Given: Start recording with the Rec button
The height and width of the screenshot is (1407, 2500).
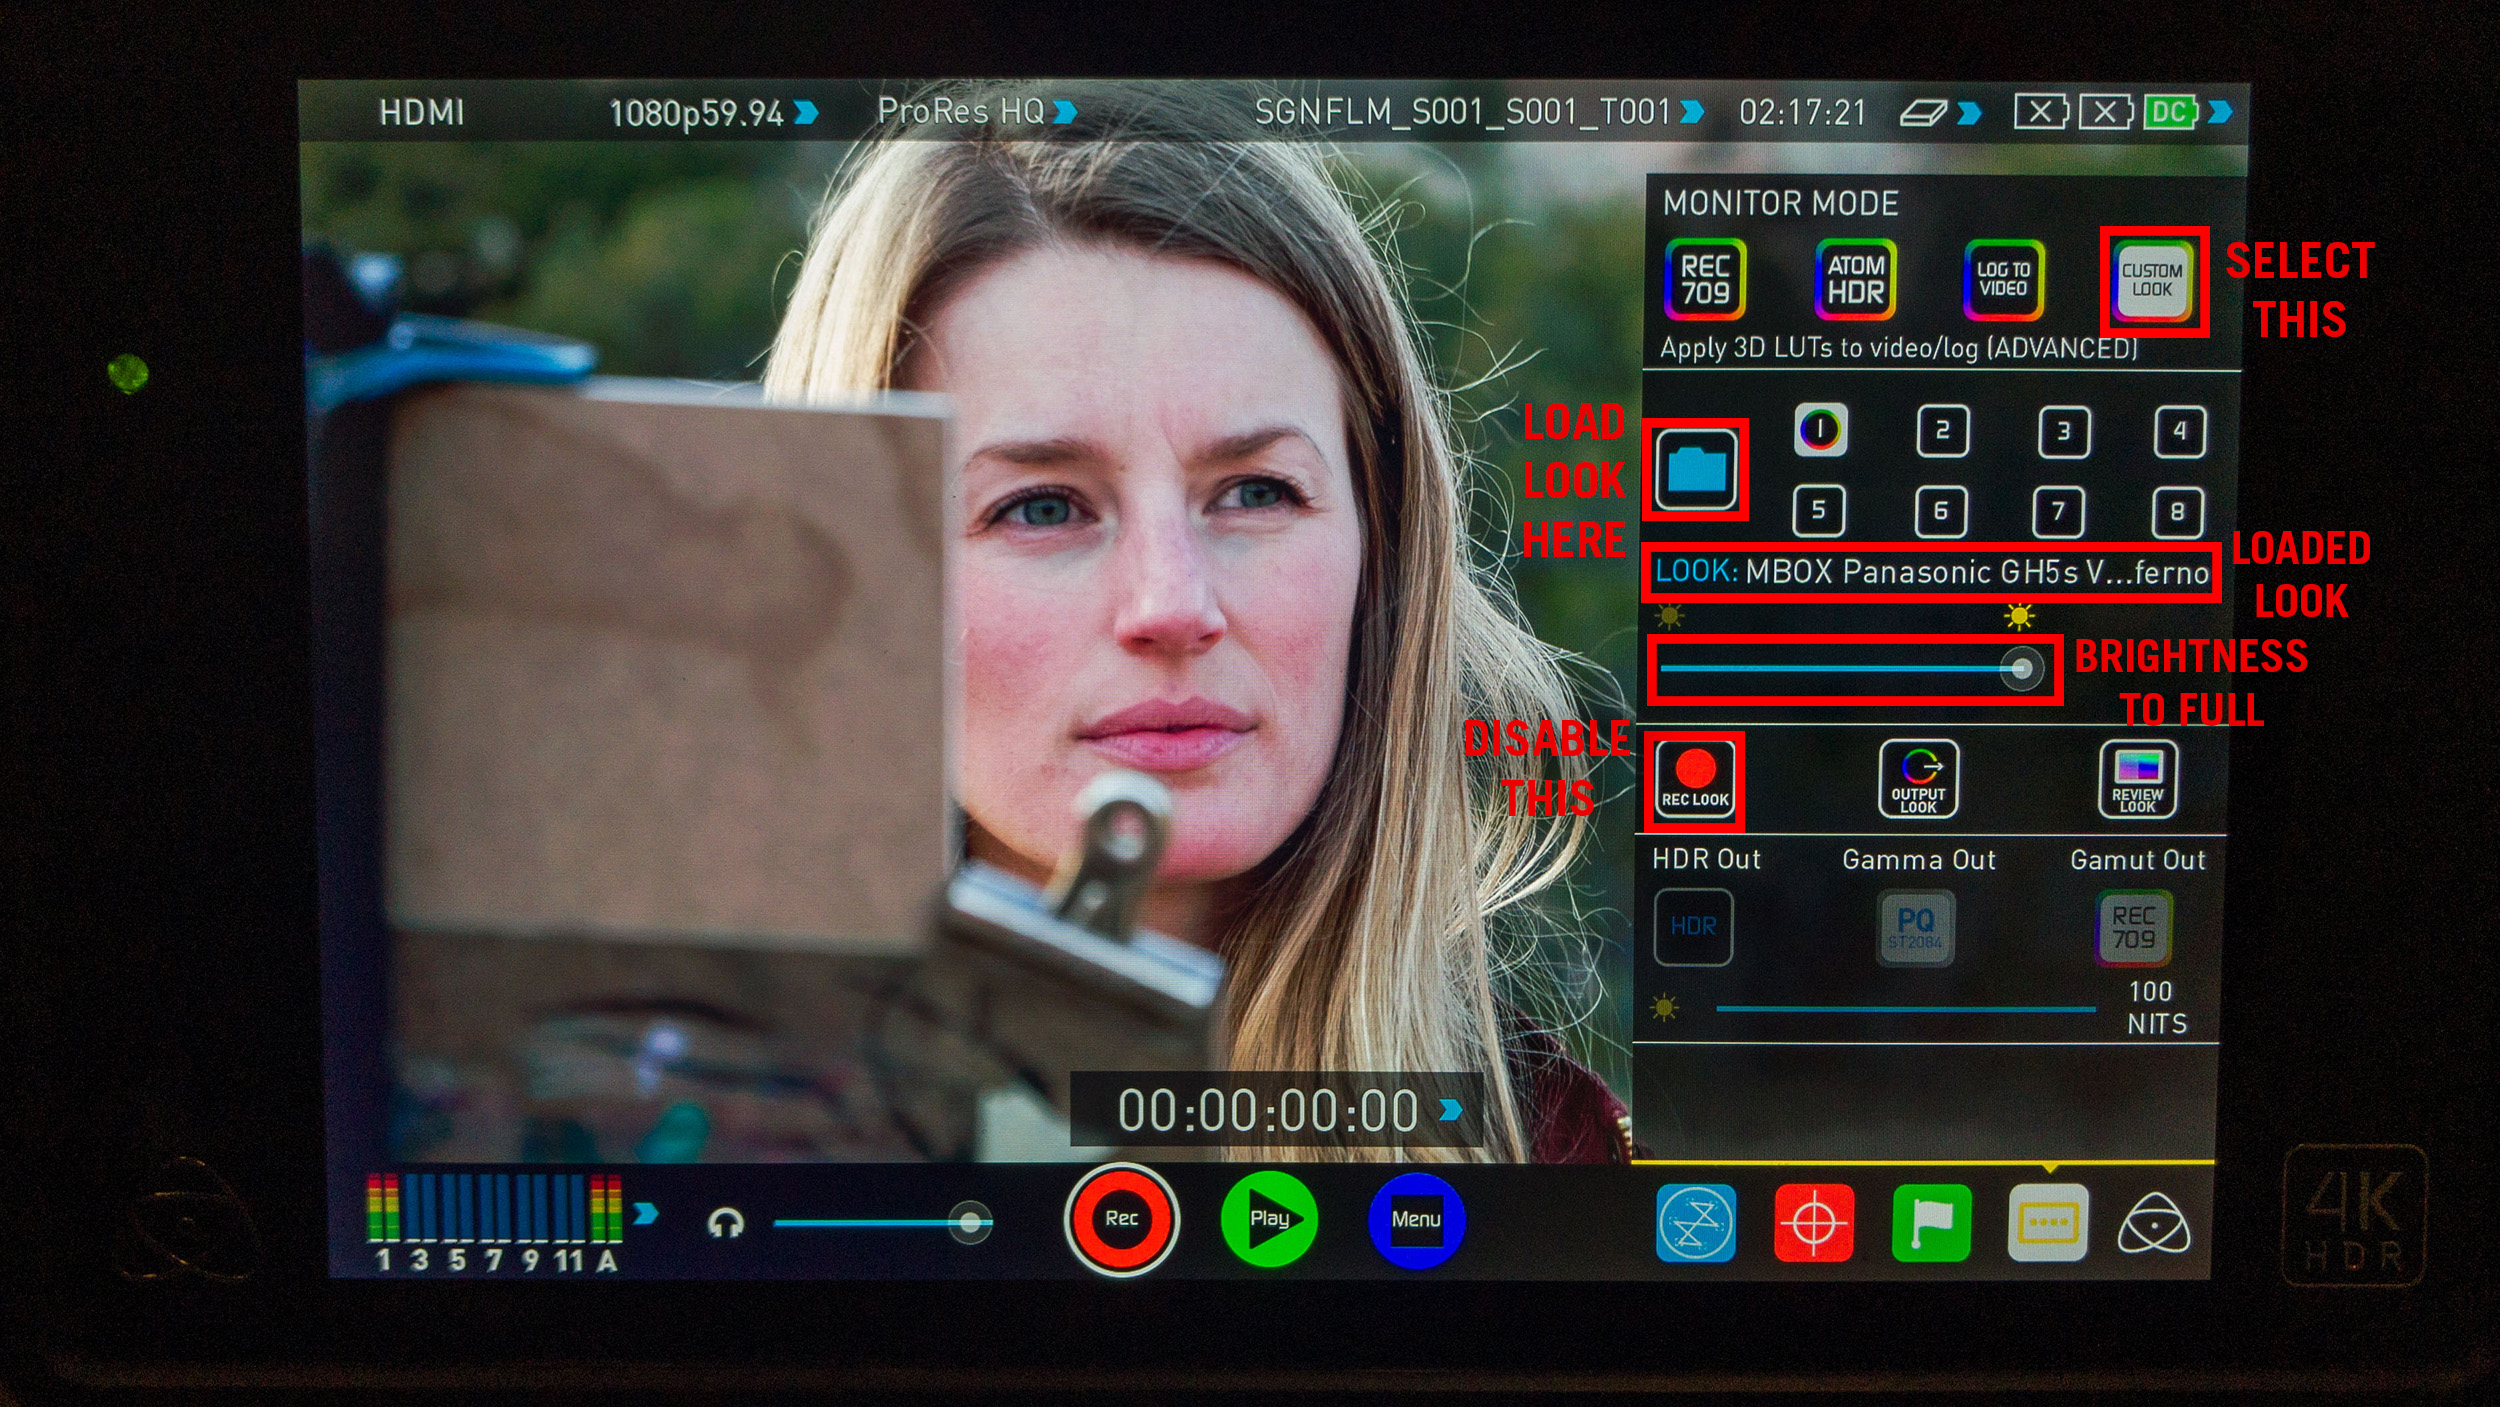Looking at the screenshot, I should click(1121, 1219).
